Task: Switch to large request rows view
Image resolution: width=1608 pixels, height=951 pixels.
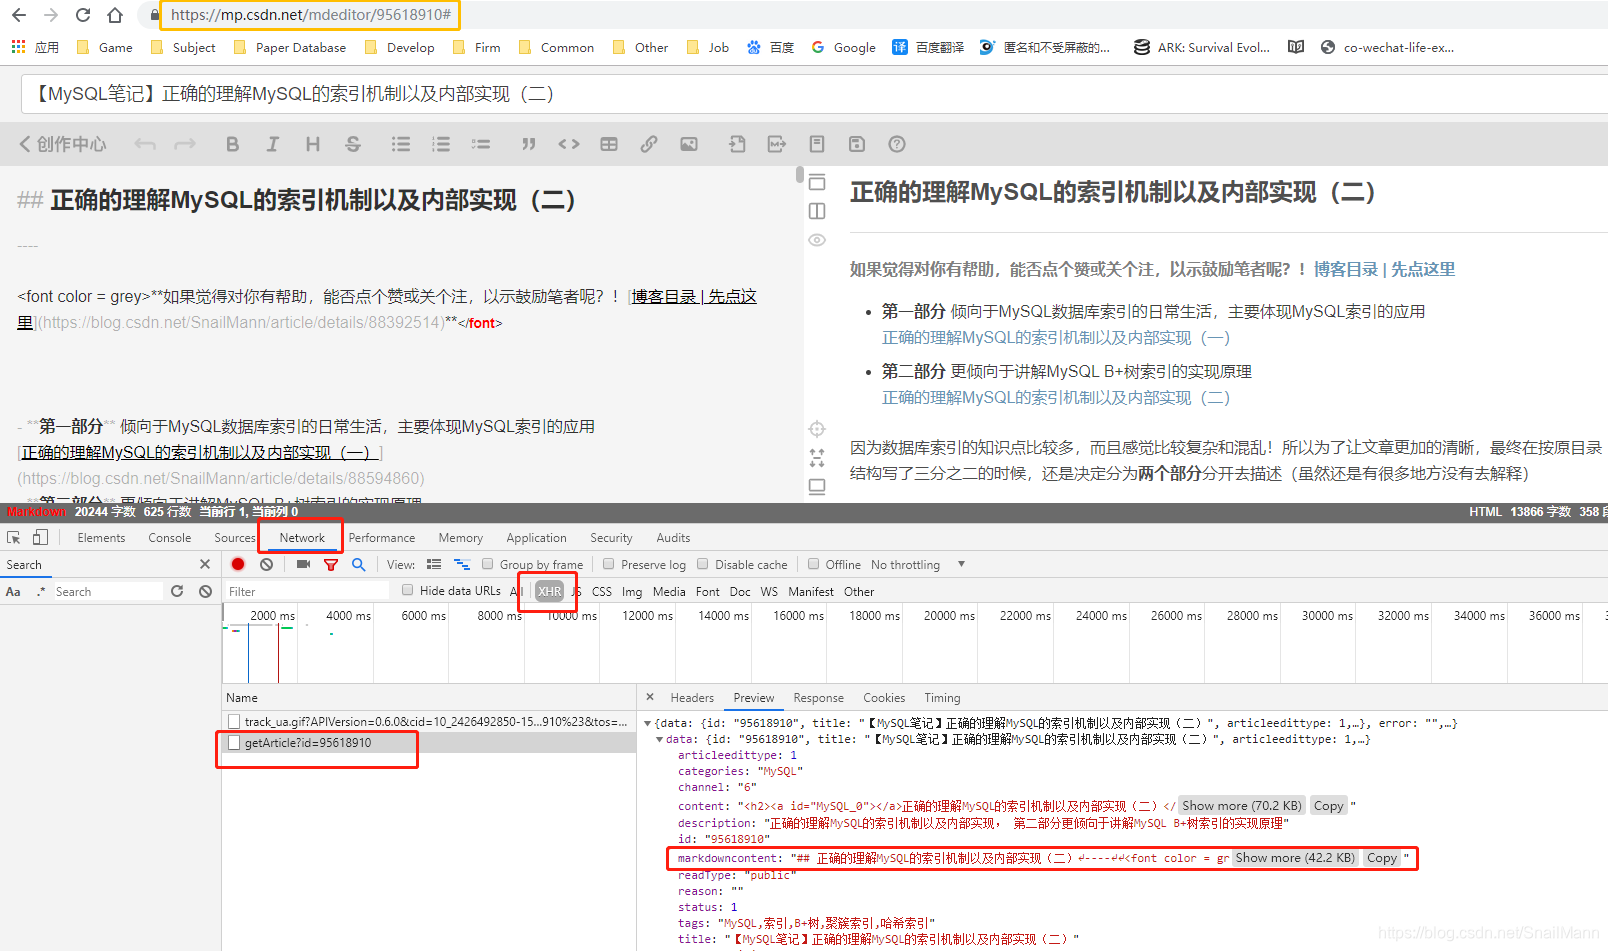Action: 434,564
